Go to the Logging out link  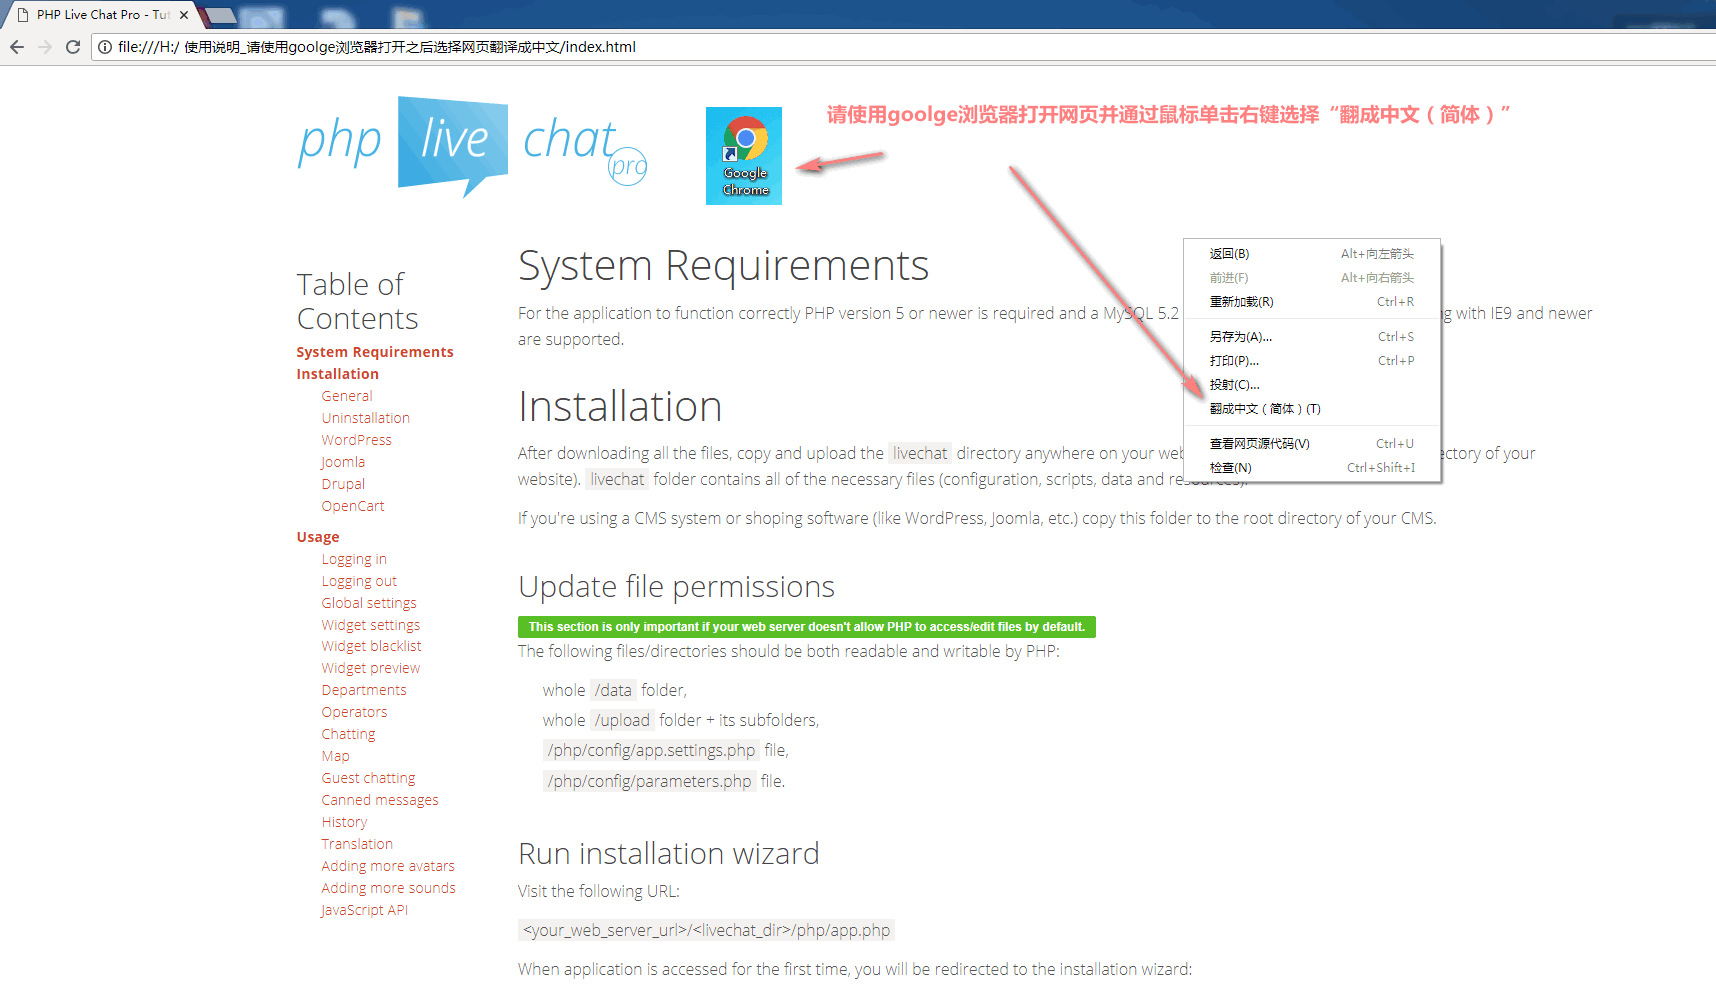tap(359, 581)
